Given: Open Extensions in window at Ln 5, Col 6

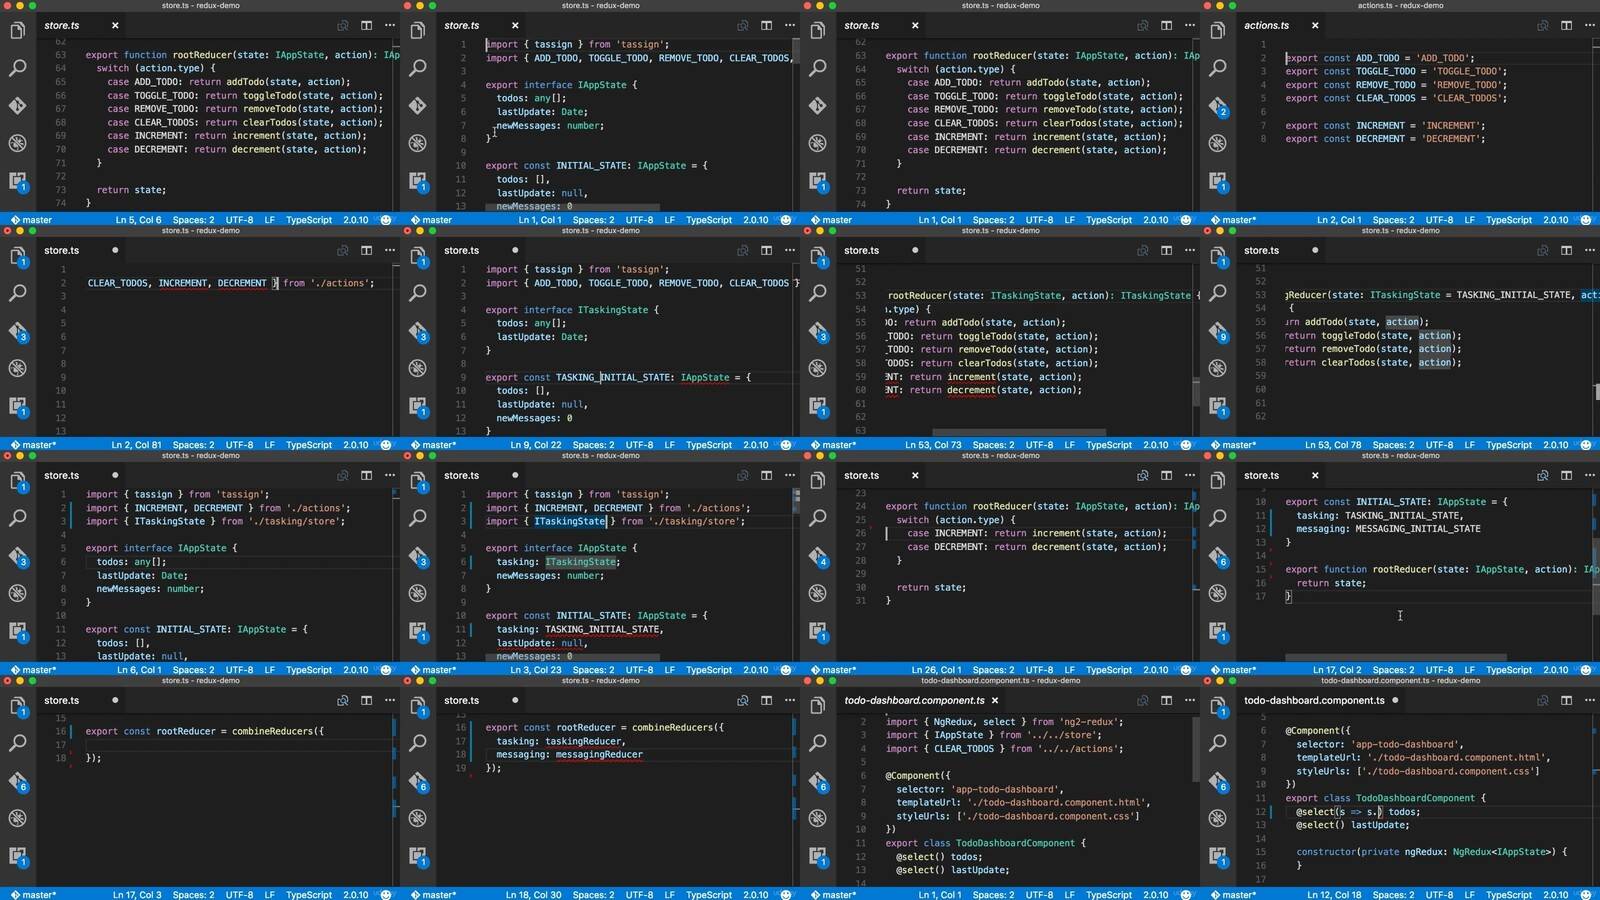Looking at the screenshot, I should point(17,181).
